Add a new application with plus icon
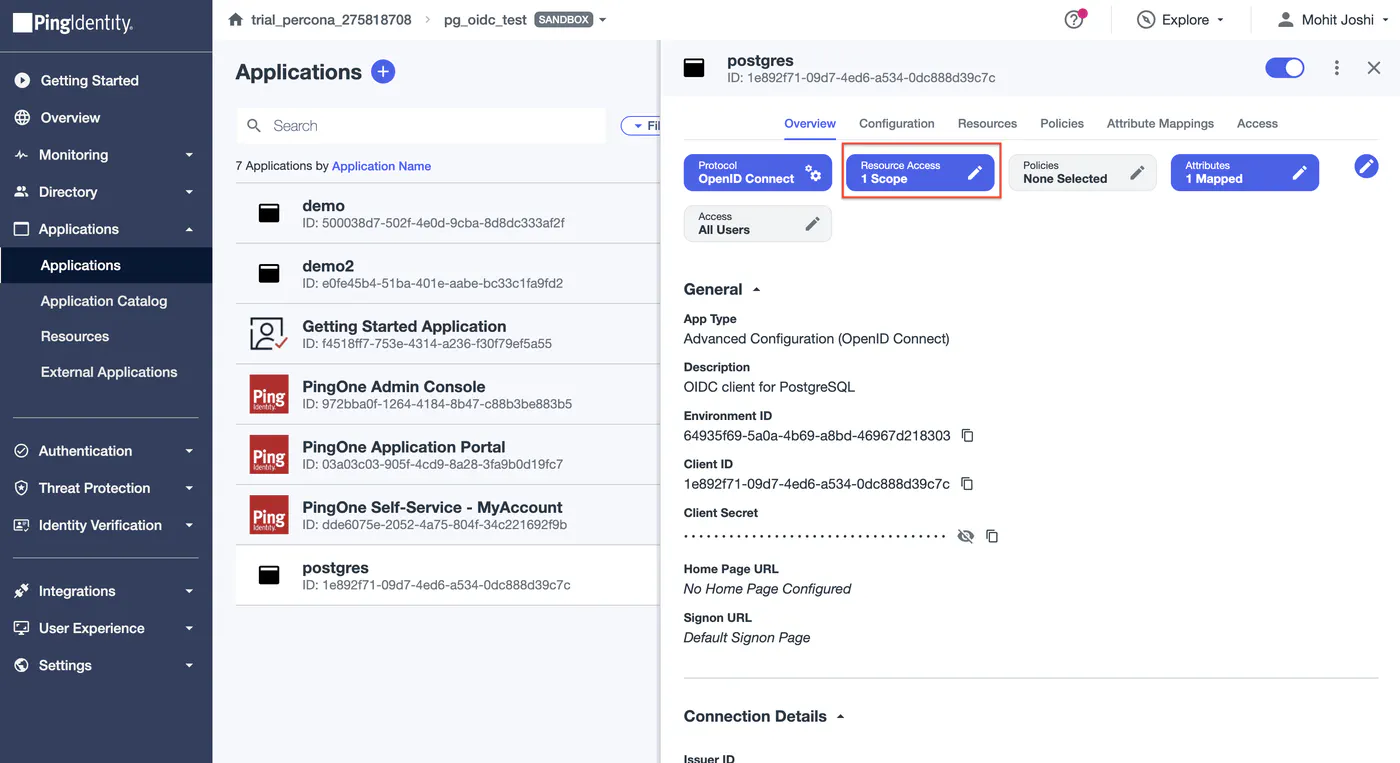The image size is (1400, 763). pyautogui.click(x=383, y=72)
